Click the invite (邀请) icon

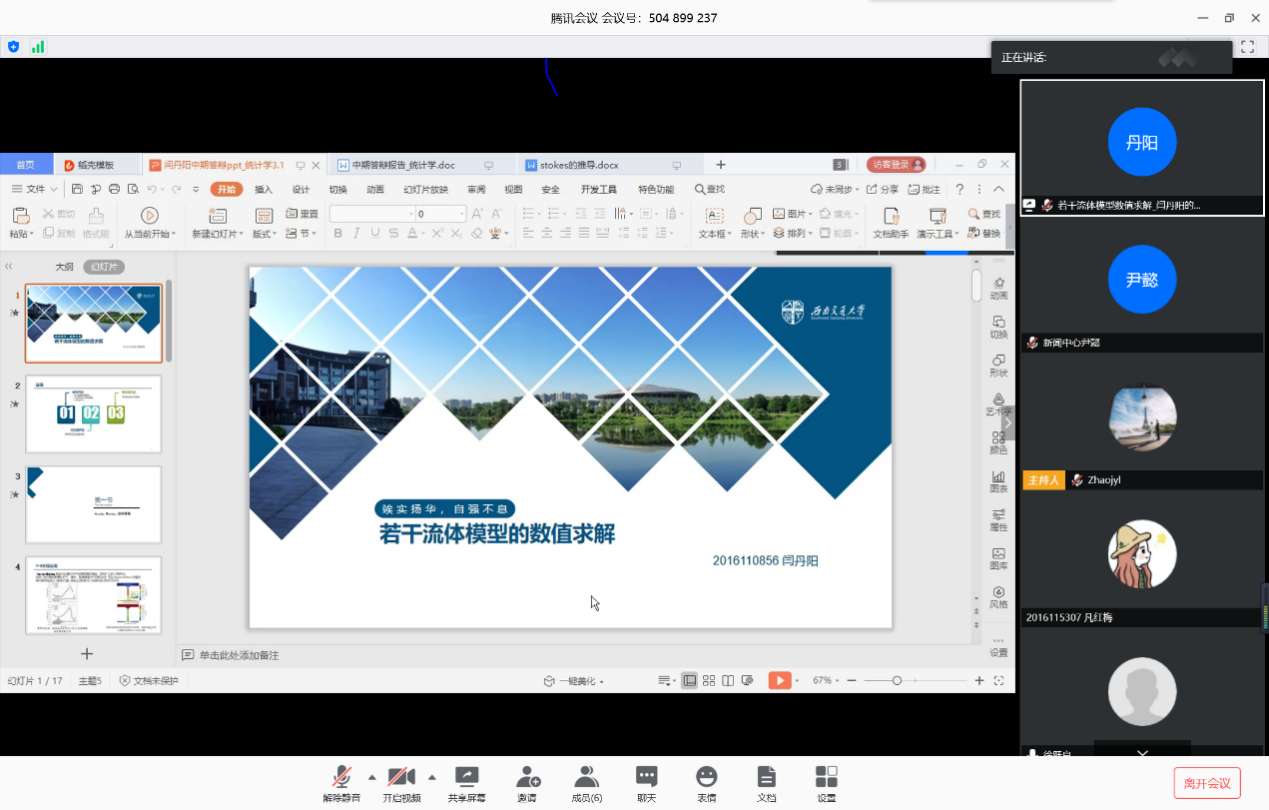pos(526,778)
